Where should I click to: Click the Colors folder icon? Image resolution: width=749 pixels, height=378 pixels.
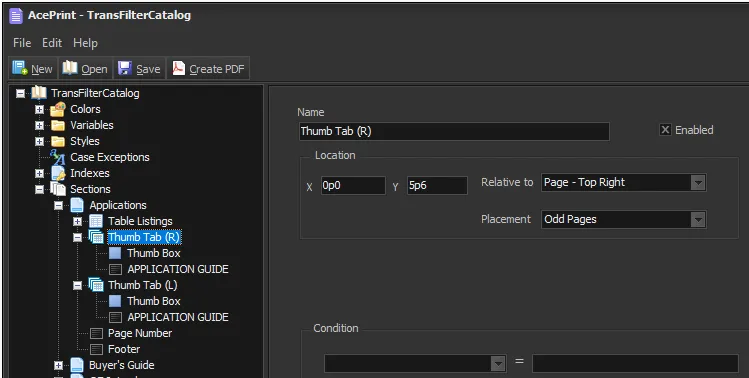point(58,109)
